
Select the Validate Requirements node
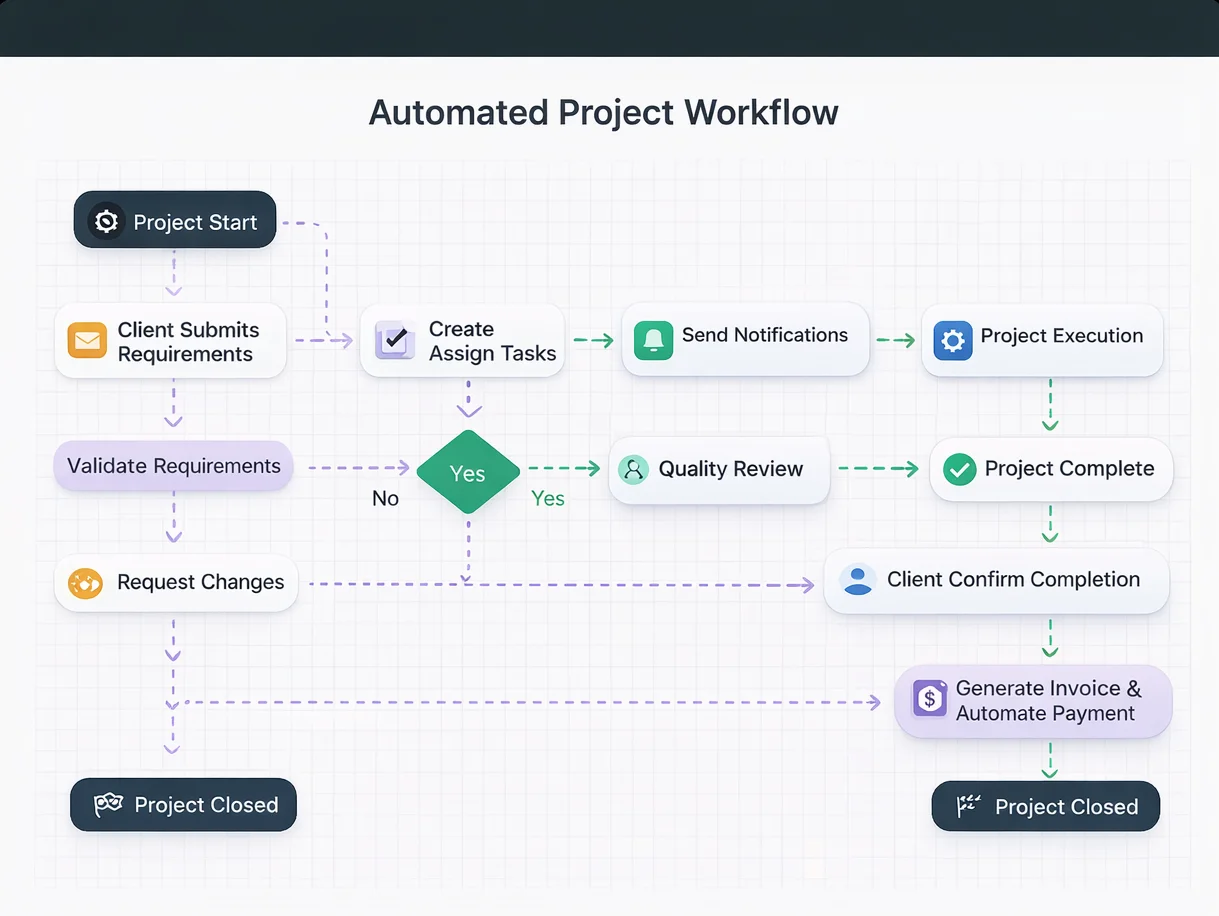[x=173, y=465]
